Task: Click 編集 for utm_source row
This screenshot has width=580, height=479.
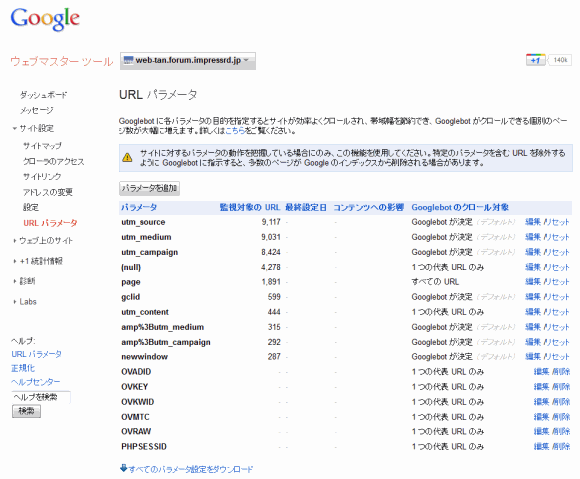Action: (533, 222)
